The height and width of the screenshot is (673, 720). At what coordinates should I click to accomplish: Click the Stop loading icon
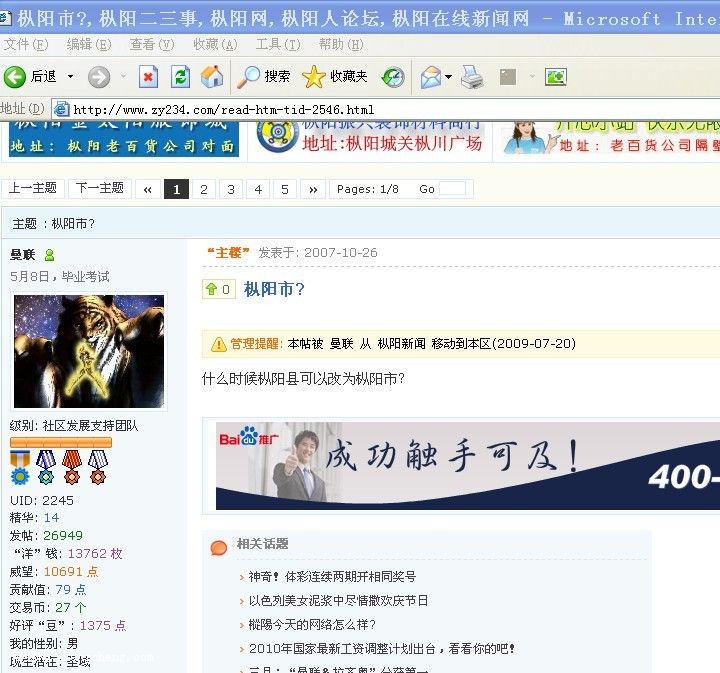pos(148,77)
